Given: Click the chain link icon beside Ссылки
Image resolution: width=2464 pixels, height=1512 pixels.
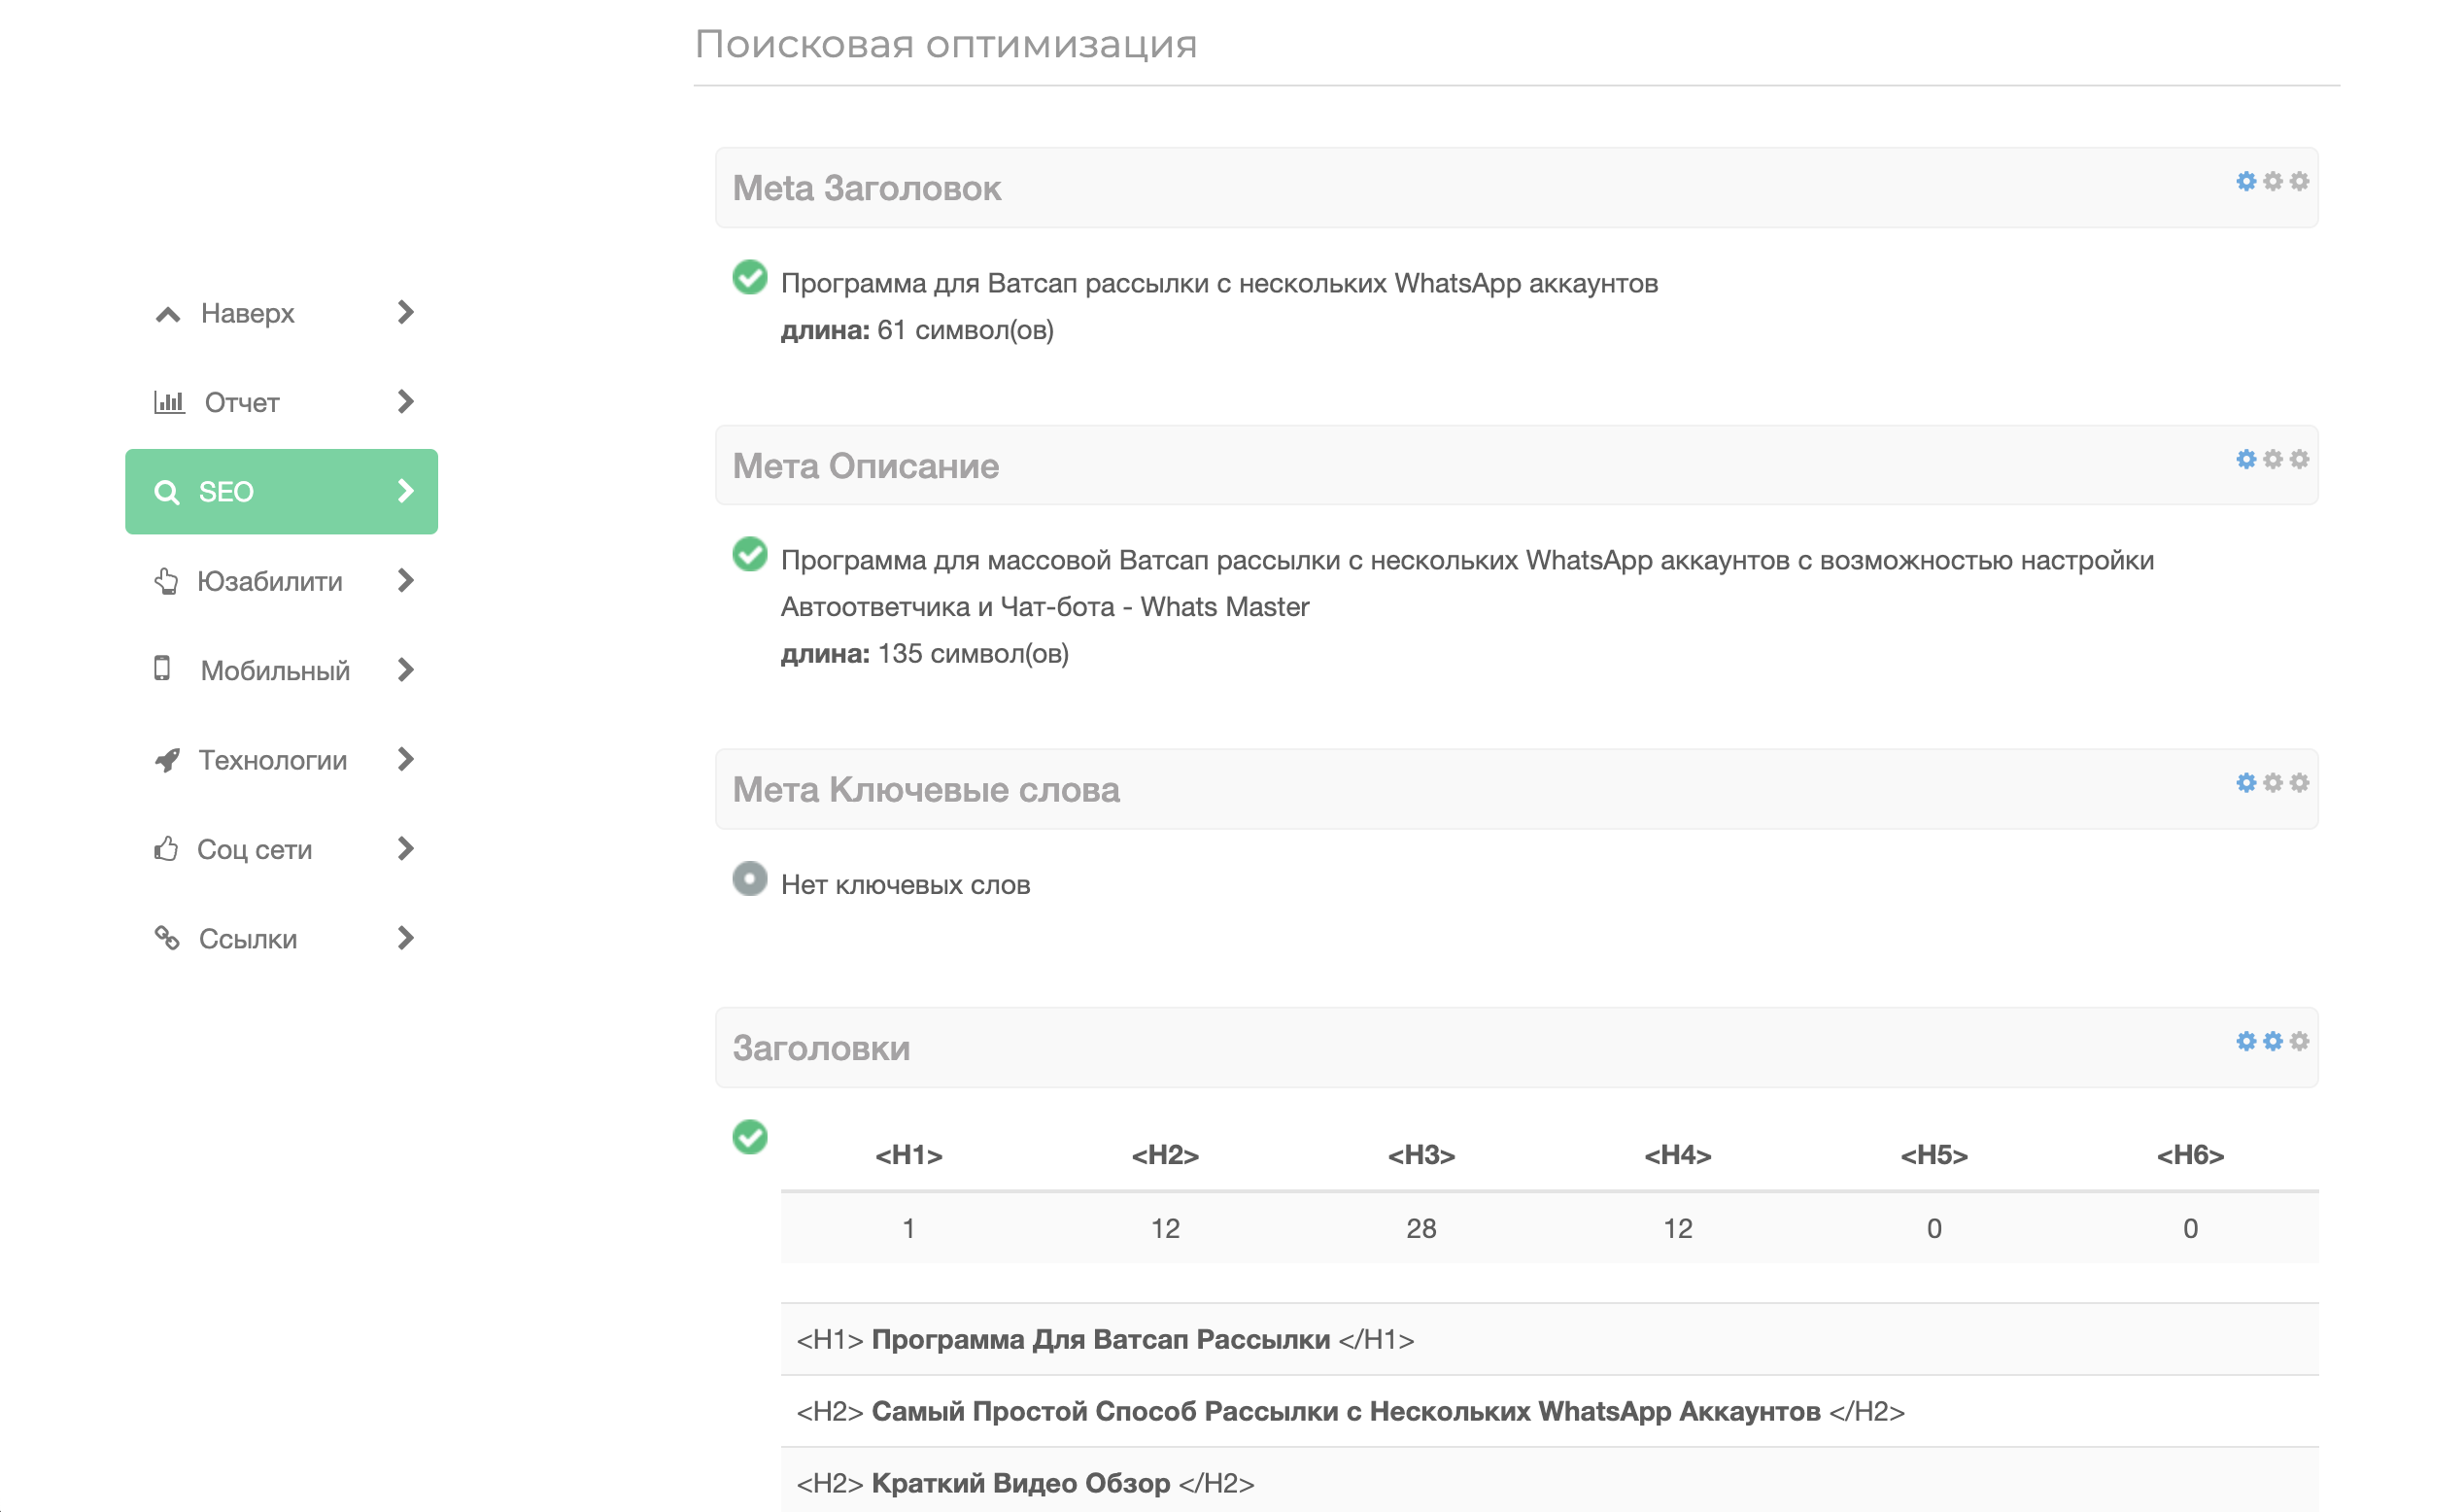Looking at the screenshot, I should [167, 938].
